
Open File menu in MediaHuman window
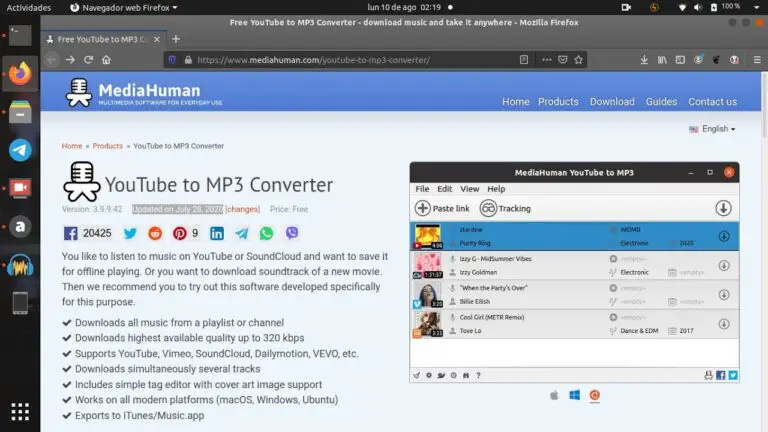(x=422, y=189)
